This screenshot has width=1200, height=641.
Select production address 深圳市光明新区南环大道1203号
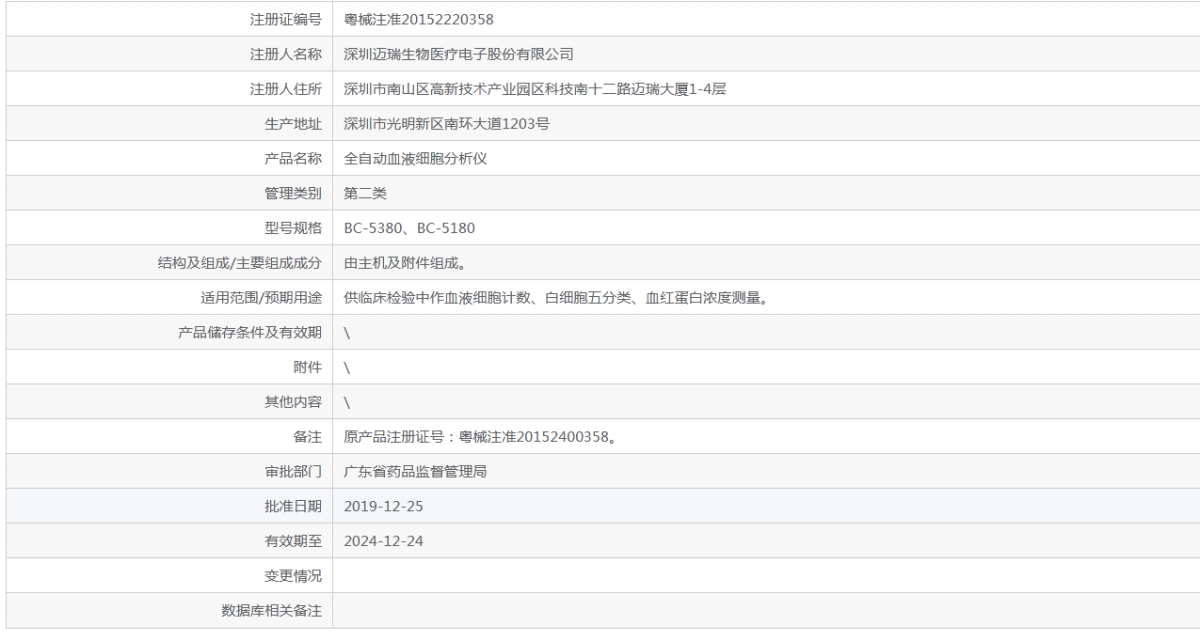tap(446, 124)
